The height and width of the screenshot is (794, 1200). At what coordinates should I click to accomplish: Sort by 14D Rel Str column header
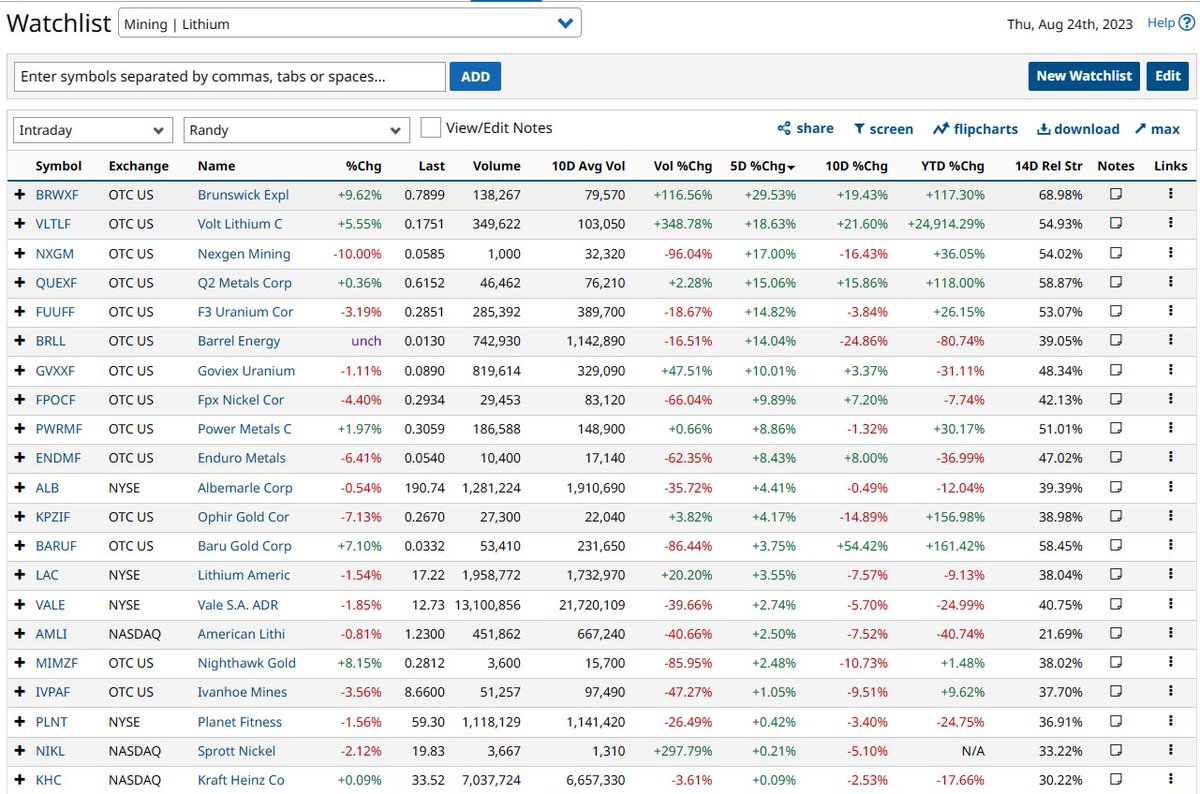coord(1049,166)
